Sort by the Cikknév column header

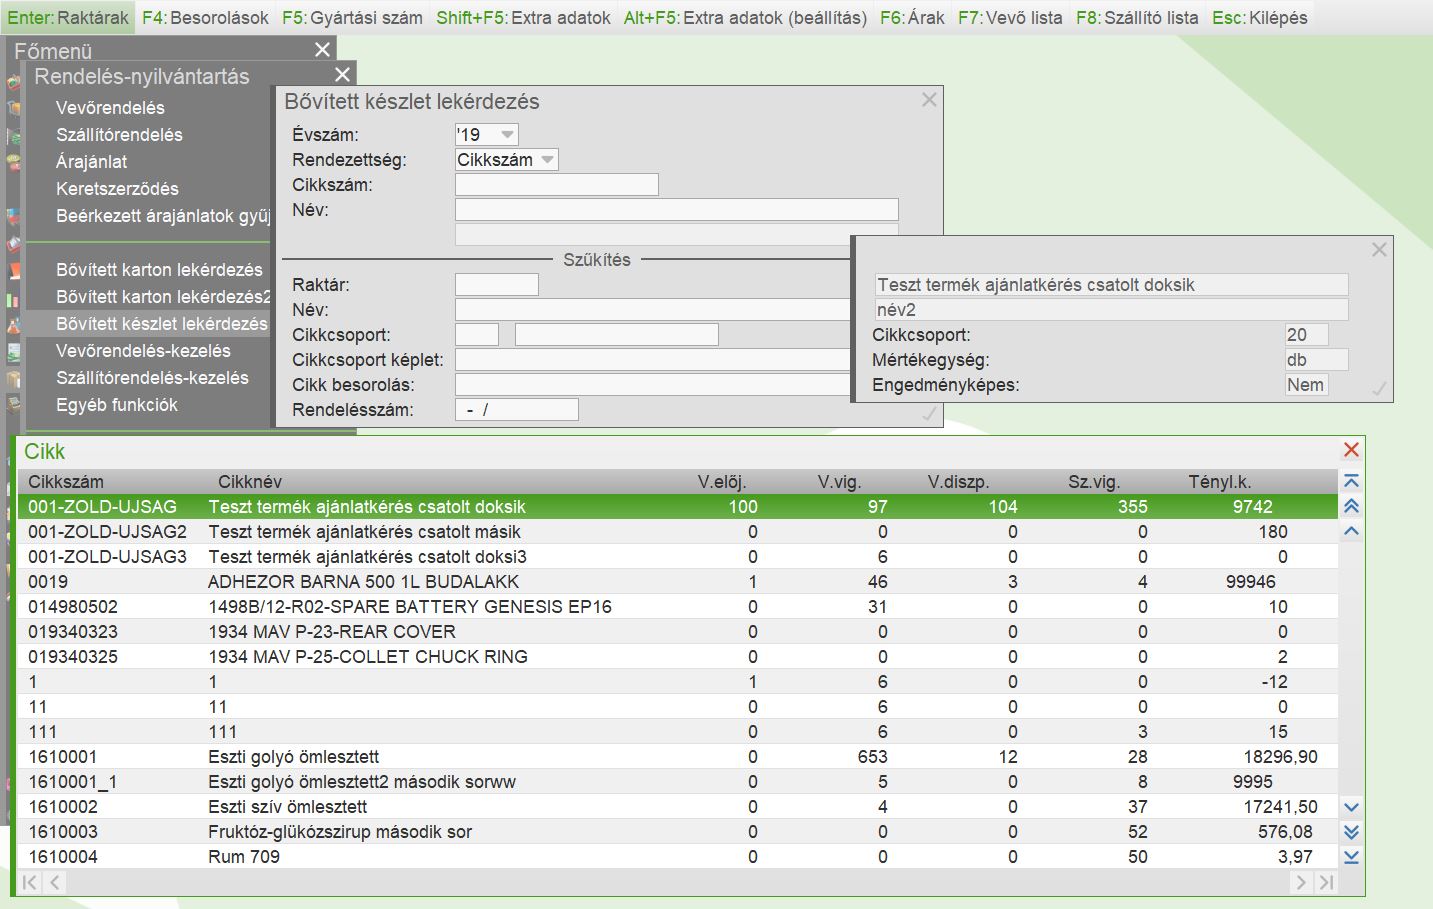(250, 482)
